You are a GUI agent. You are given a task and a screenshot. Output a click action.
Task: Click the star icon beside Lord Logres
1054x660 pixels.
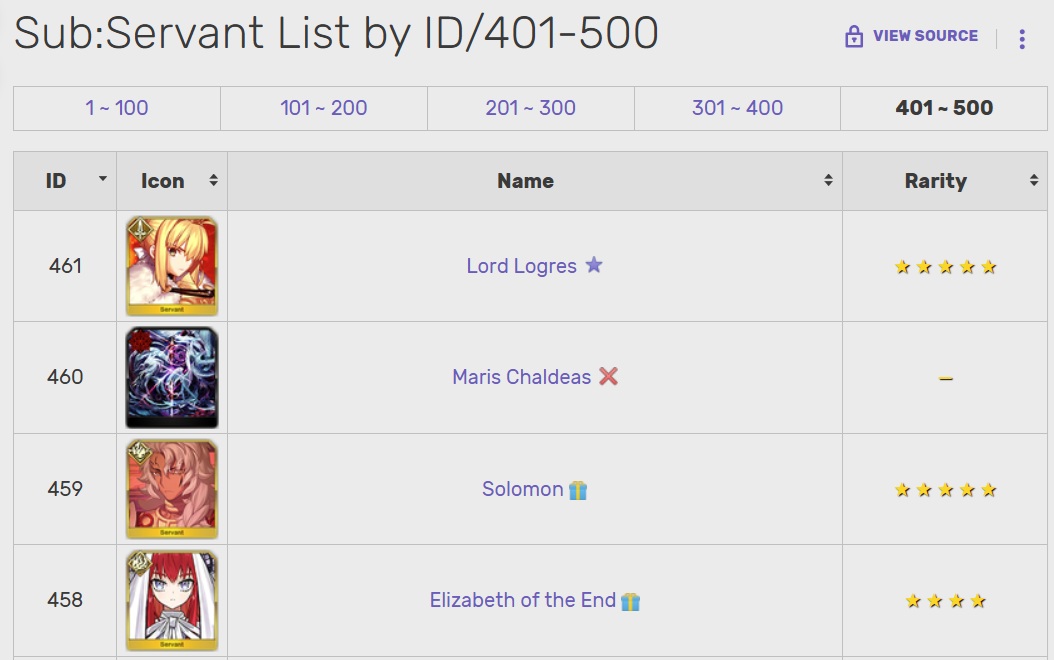point(594,265)
